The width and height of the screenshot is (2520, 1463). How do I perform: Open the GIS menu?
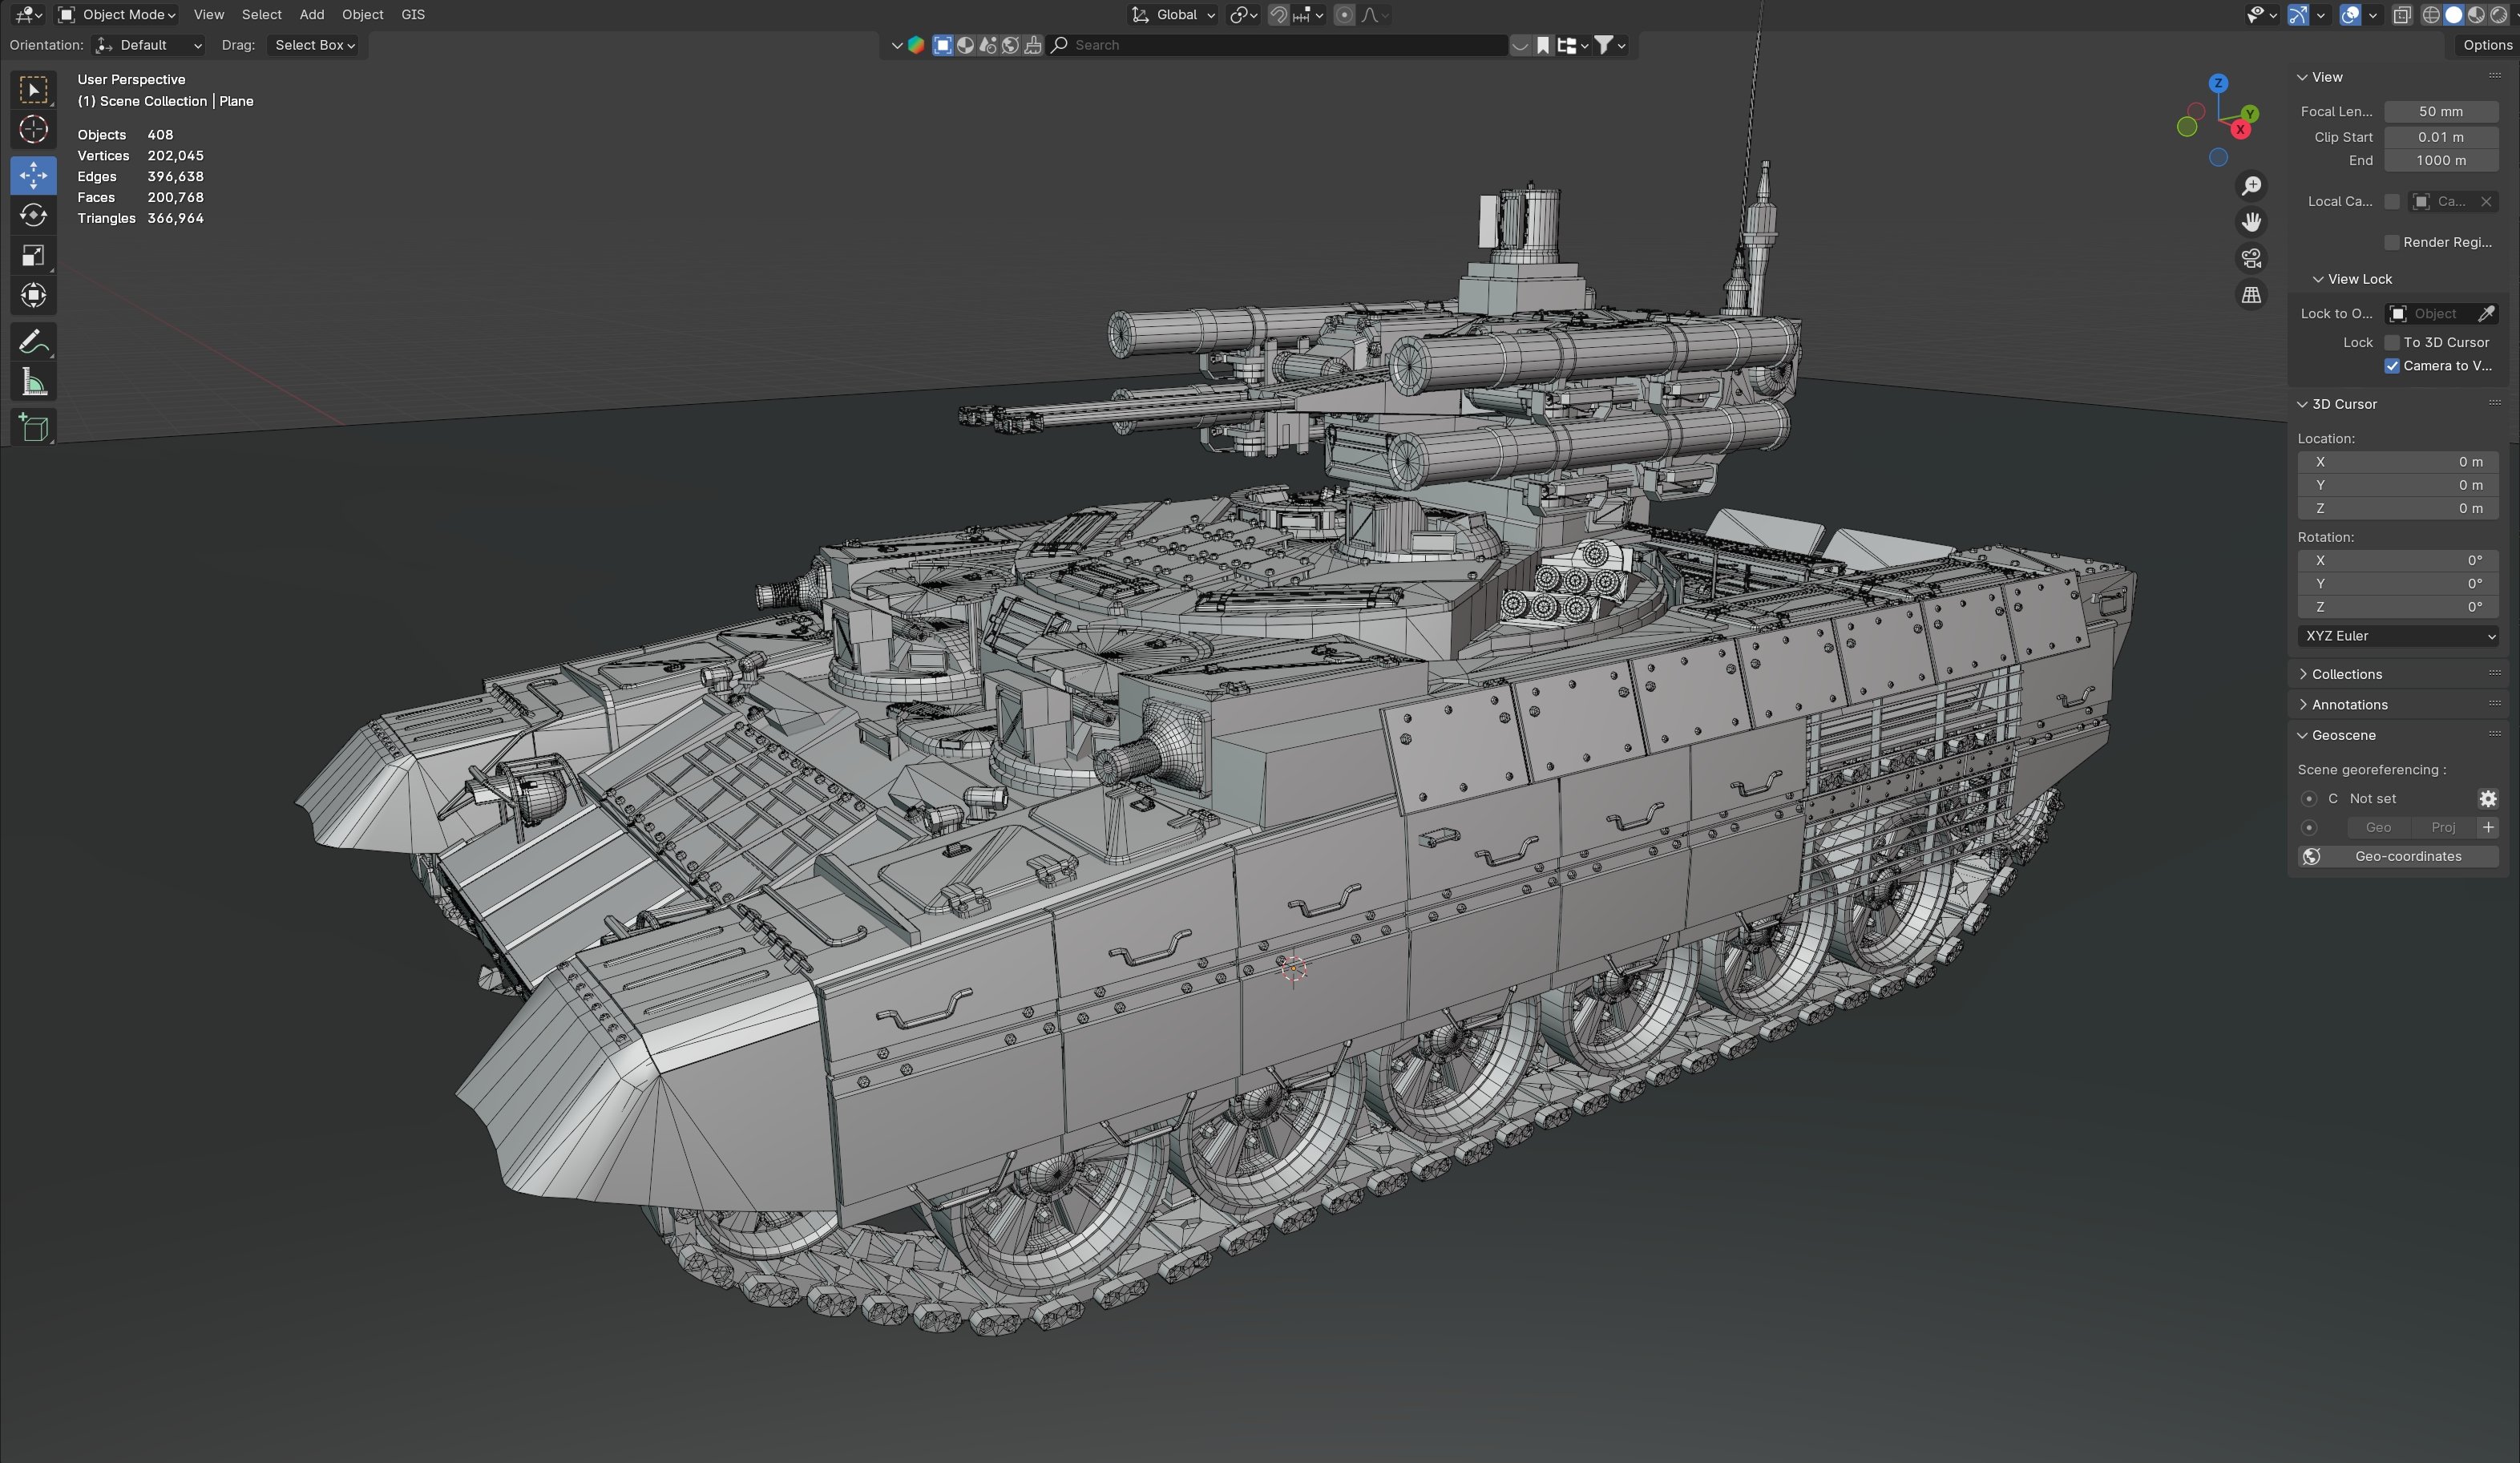tap(413, 15)
